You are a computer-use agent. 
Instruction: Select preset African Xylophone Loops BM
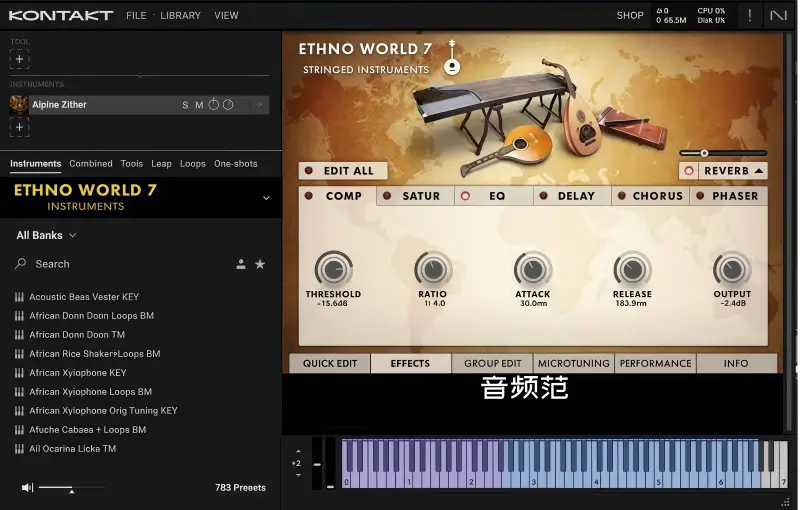[x=90, y=392]
